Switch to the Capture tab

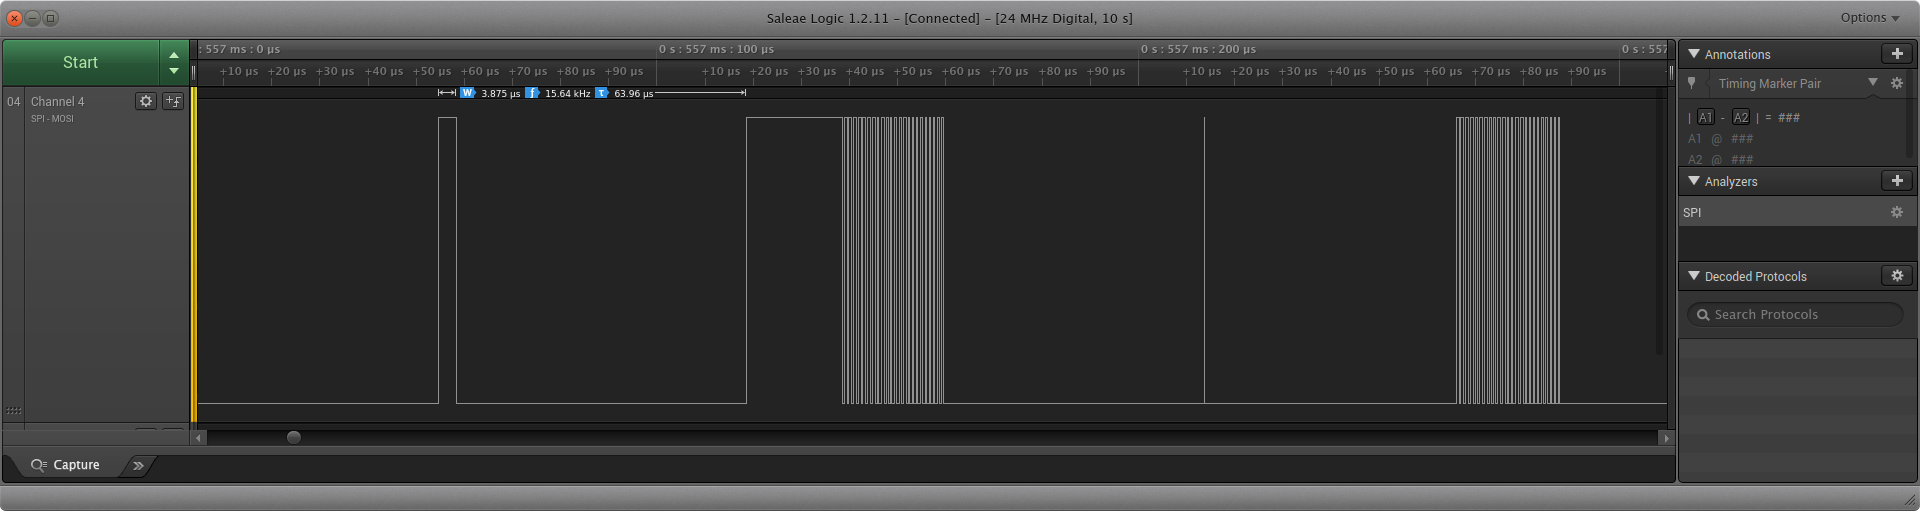tap(65, 465)
